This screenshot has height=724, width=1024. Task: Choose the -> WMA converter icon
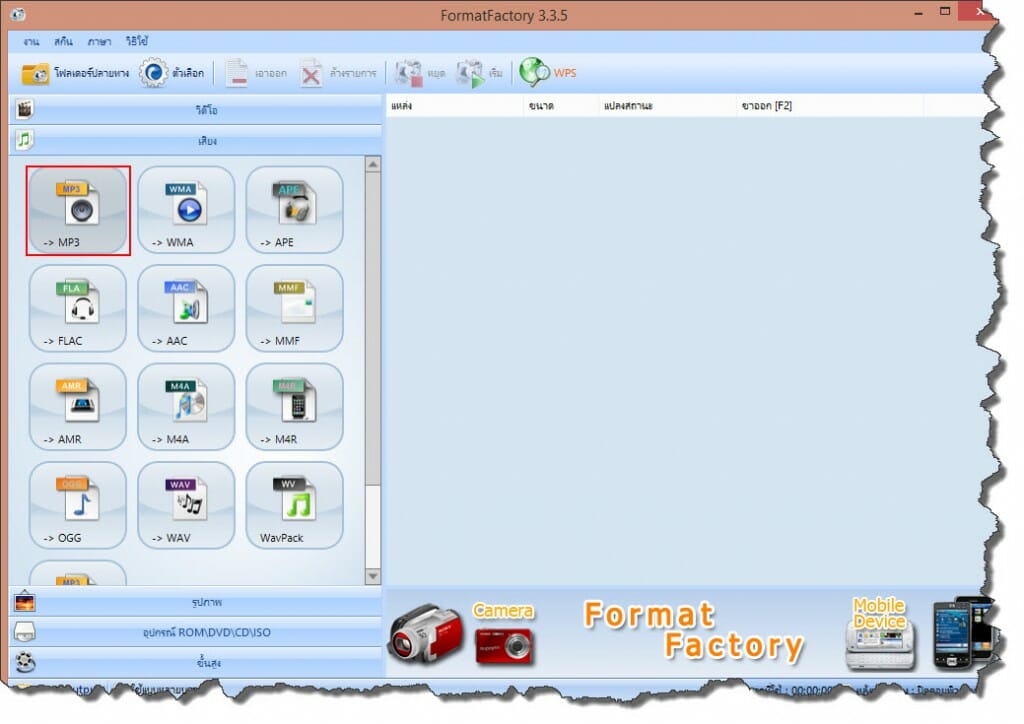(186, 210)
